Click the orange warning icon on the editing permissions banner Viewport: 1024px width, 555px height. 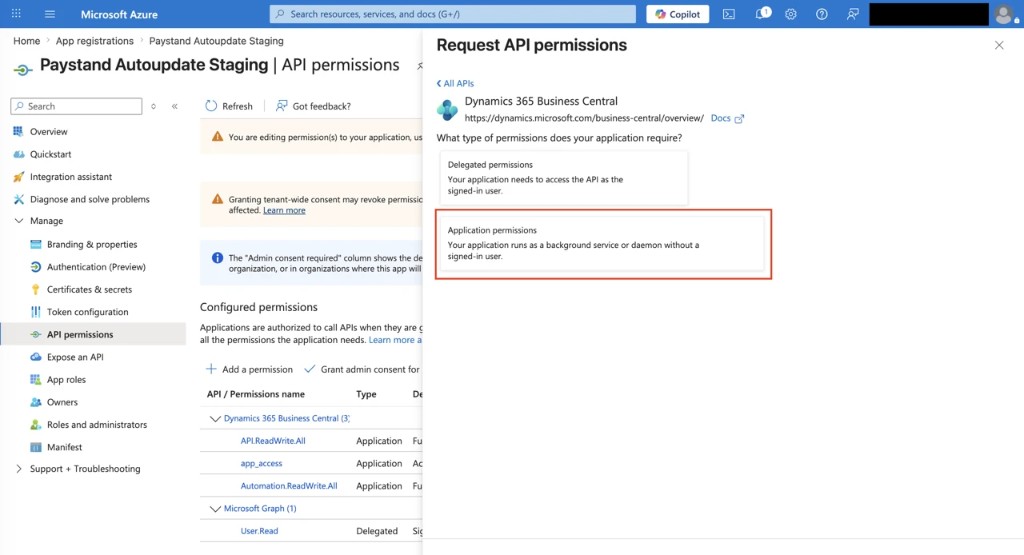[217, 136]
